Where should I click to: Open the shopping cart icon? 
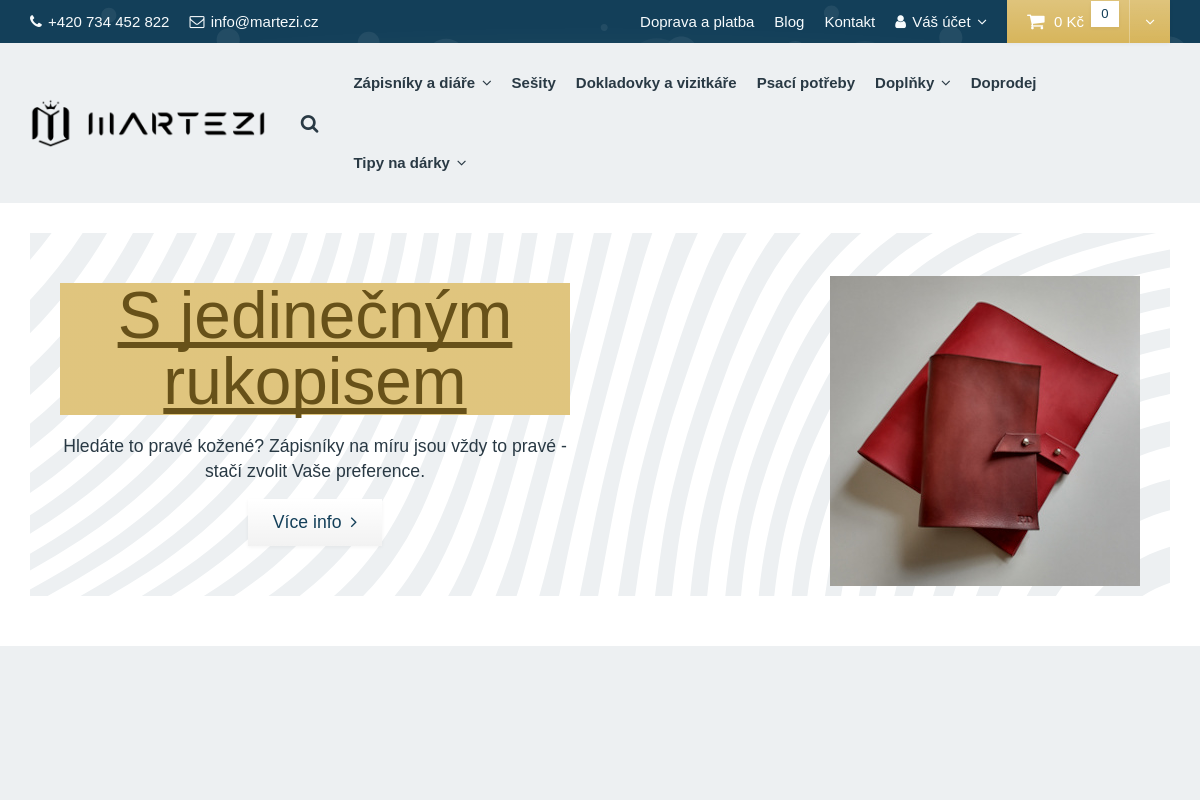1036,22
